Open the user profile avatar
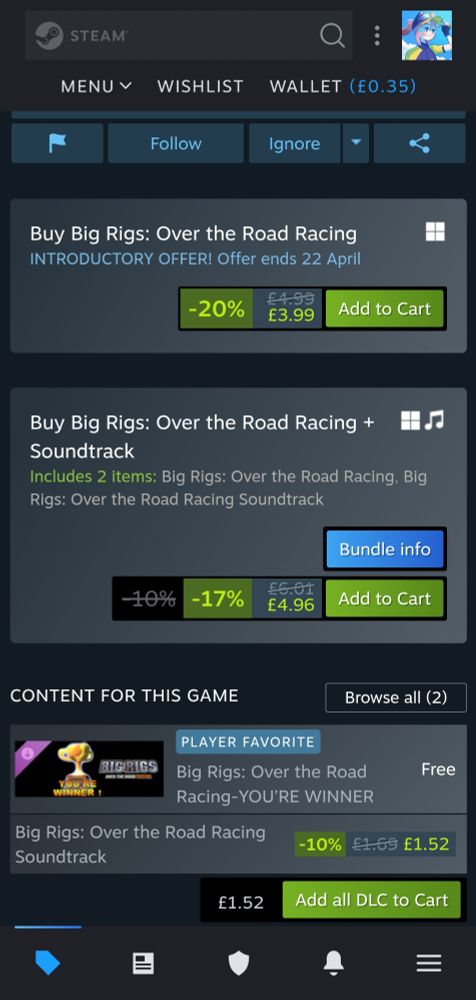476x1000 pixels. tap(427, 35)
